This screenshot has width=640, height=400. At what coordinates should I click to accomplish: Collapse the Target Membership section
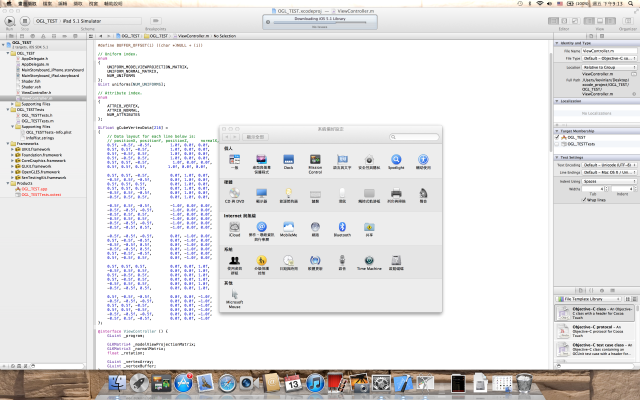[557, 131]
